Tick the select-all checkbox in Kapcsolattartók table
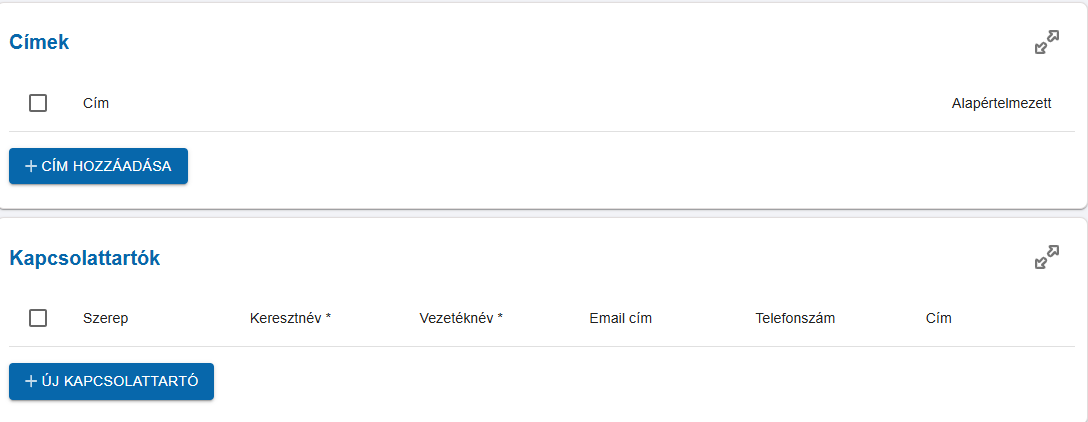The height and width of the screenshot is (422, 1088). (38, 318)
